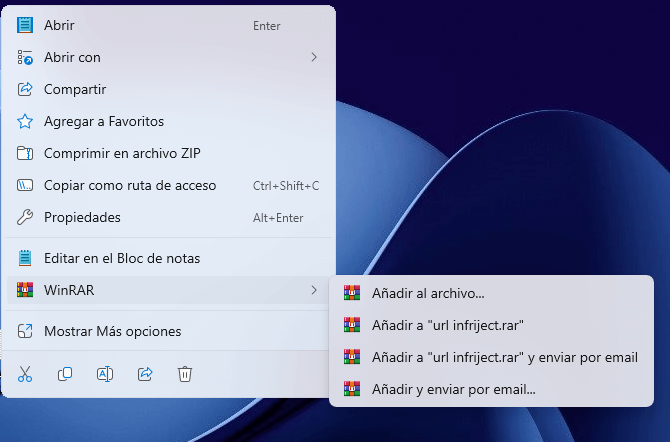Open Mostrar Más opciones
The image size is (670, 442).
(168, 331)
